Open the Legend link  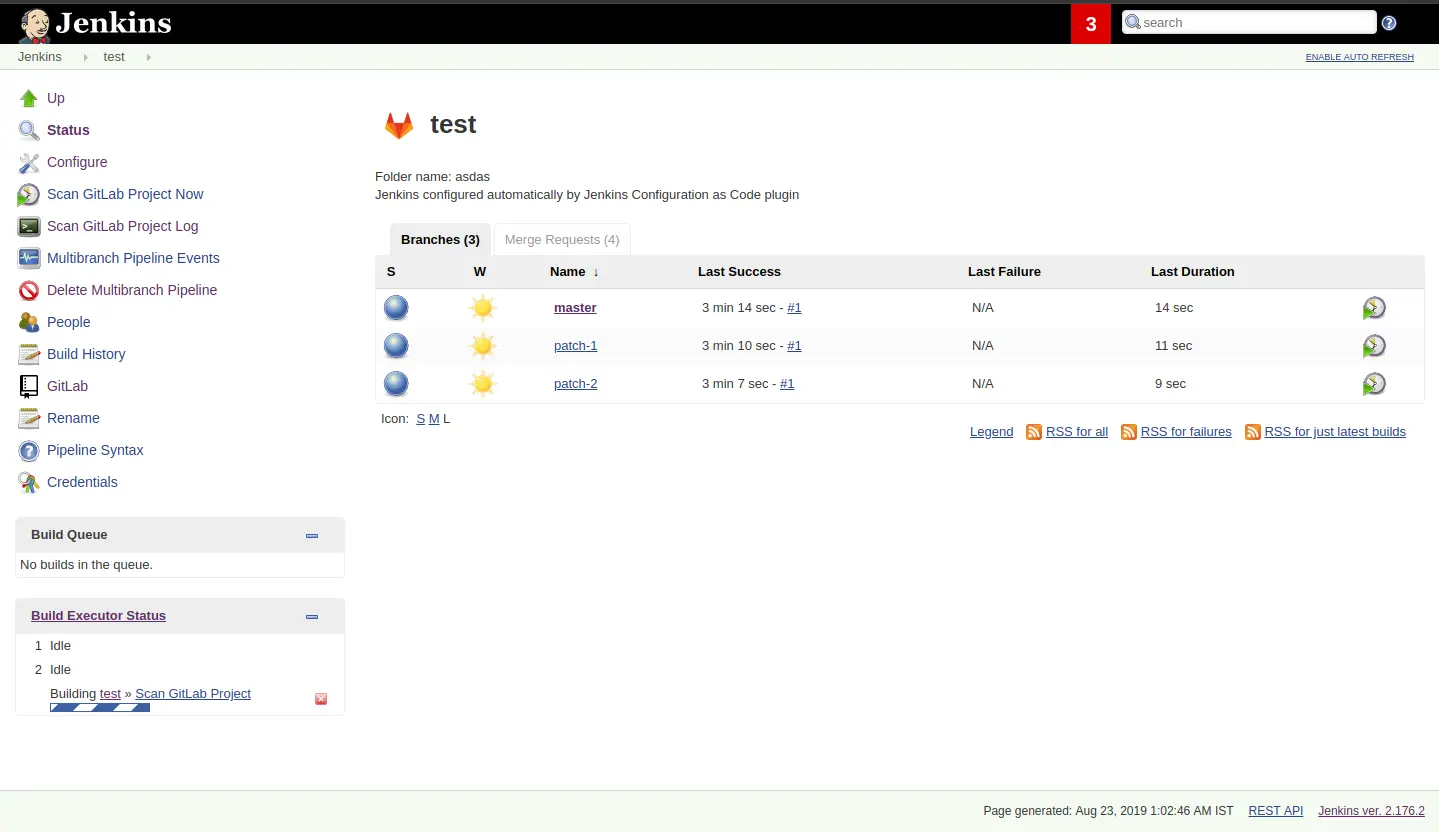[x=990, y=431]
